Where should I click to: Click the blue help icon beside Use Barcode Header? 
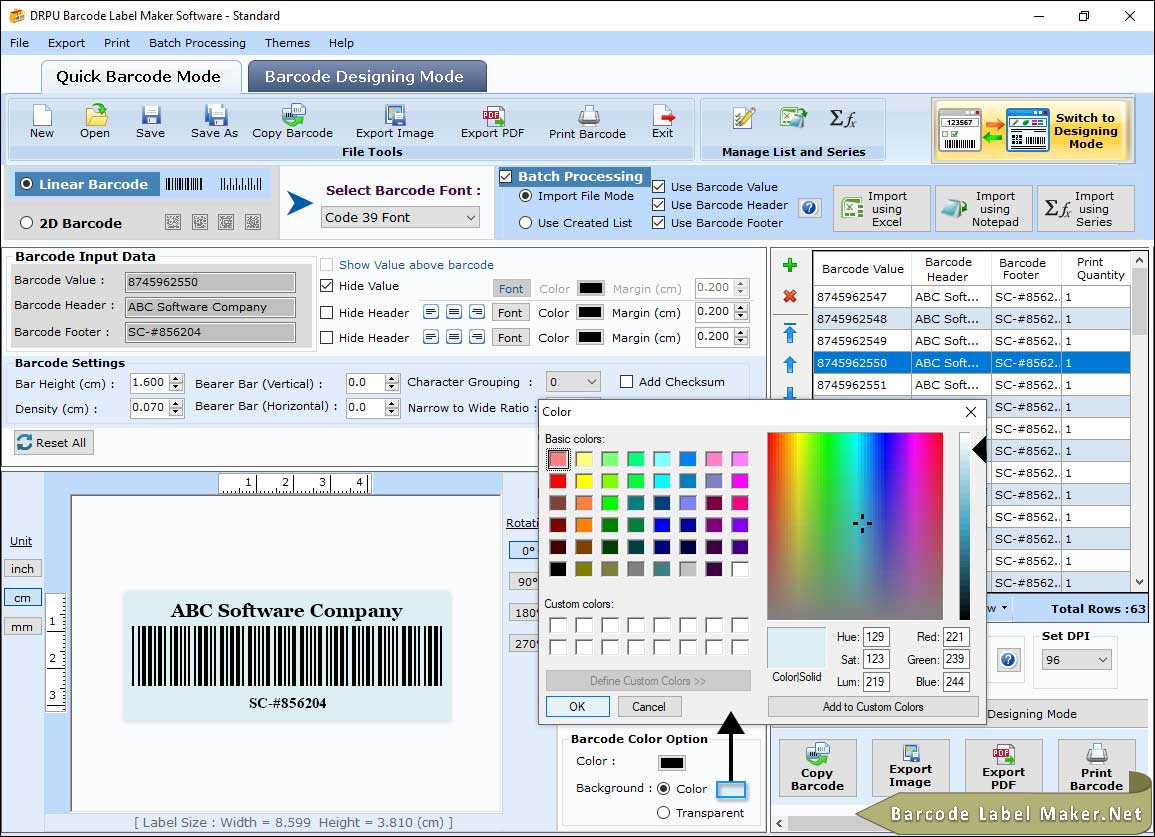point(809,208)
